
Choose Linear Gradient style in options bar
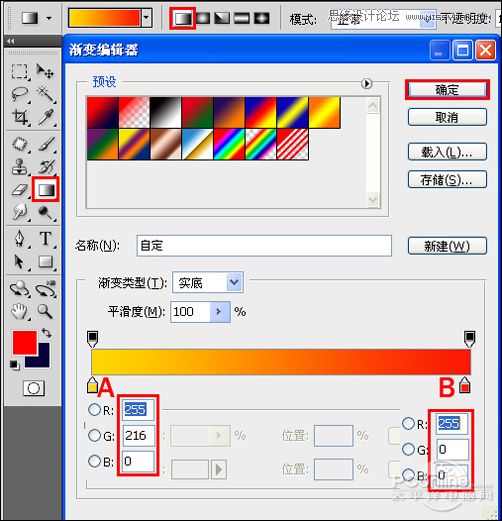pyautogui.click(x=183, y=18)
